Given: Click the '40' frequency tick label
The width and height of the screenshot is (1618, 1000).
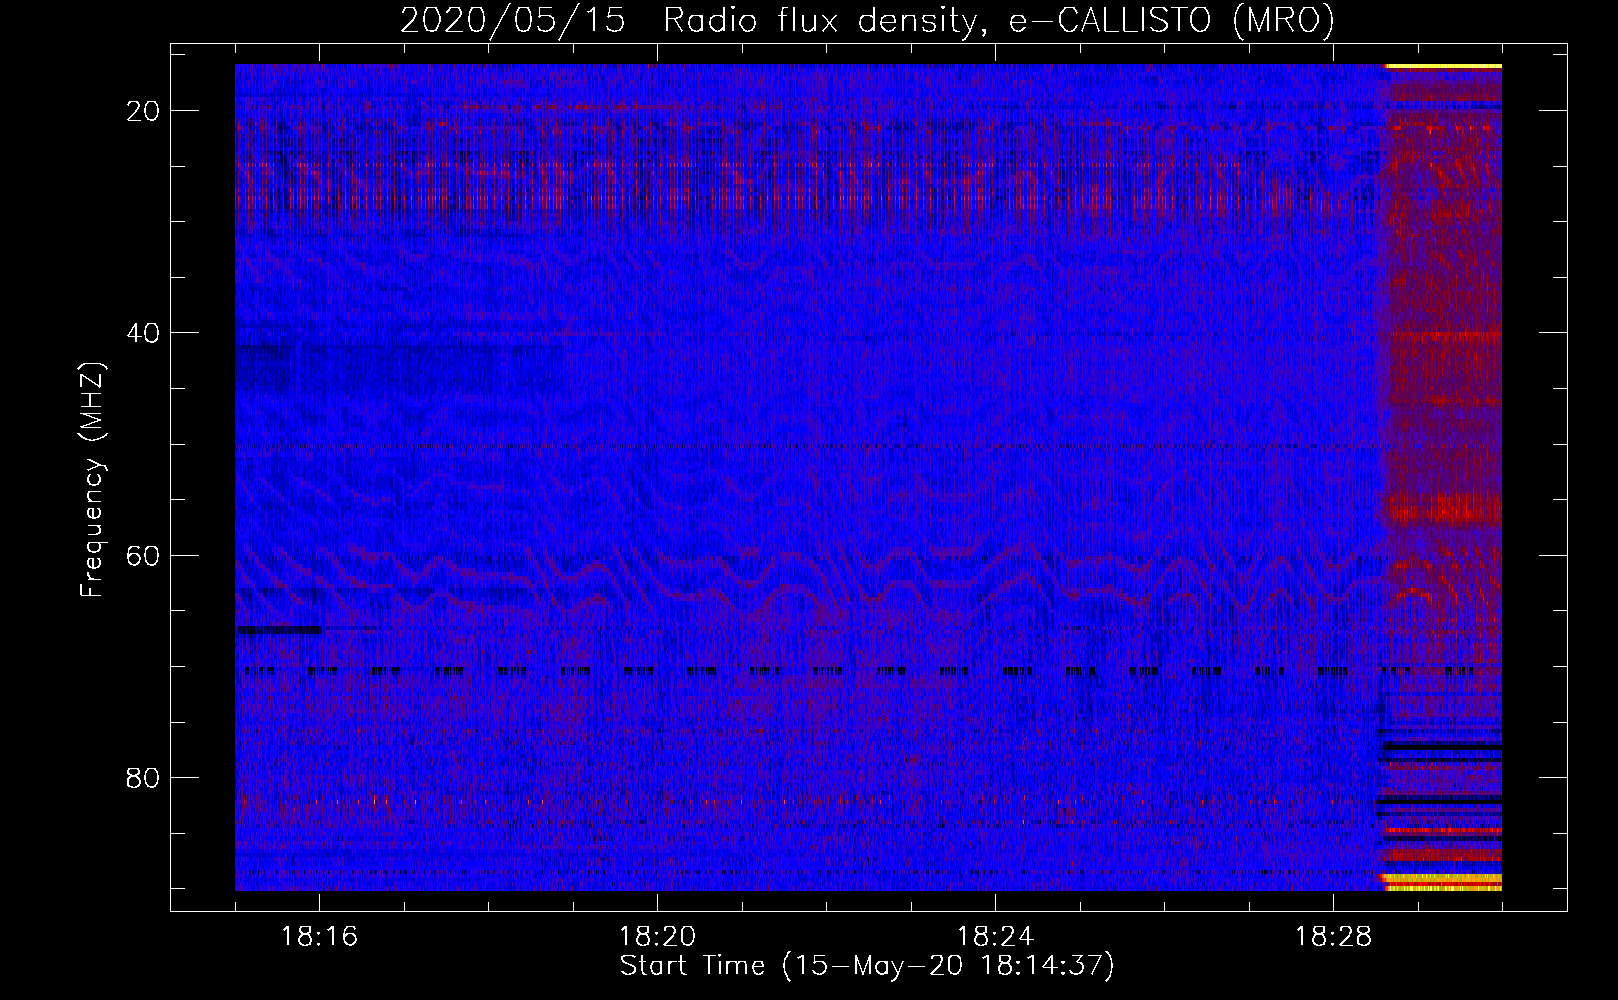Looking at the screenshot, I should pos(144,333).
